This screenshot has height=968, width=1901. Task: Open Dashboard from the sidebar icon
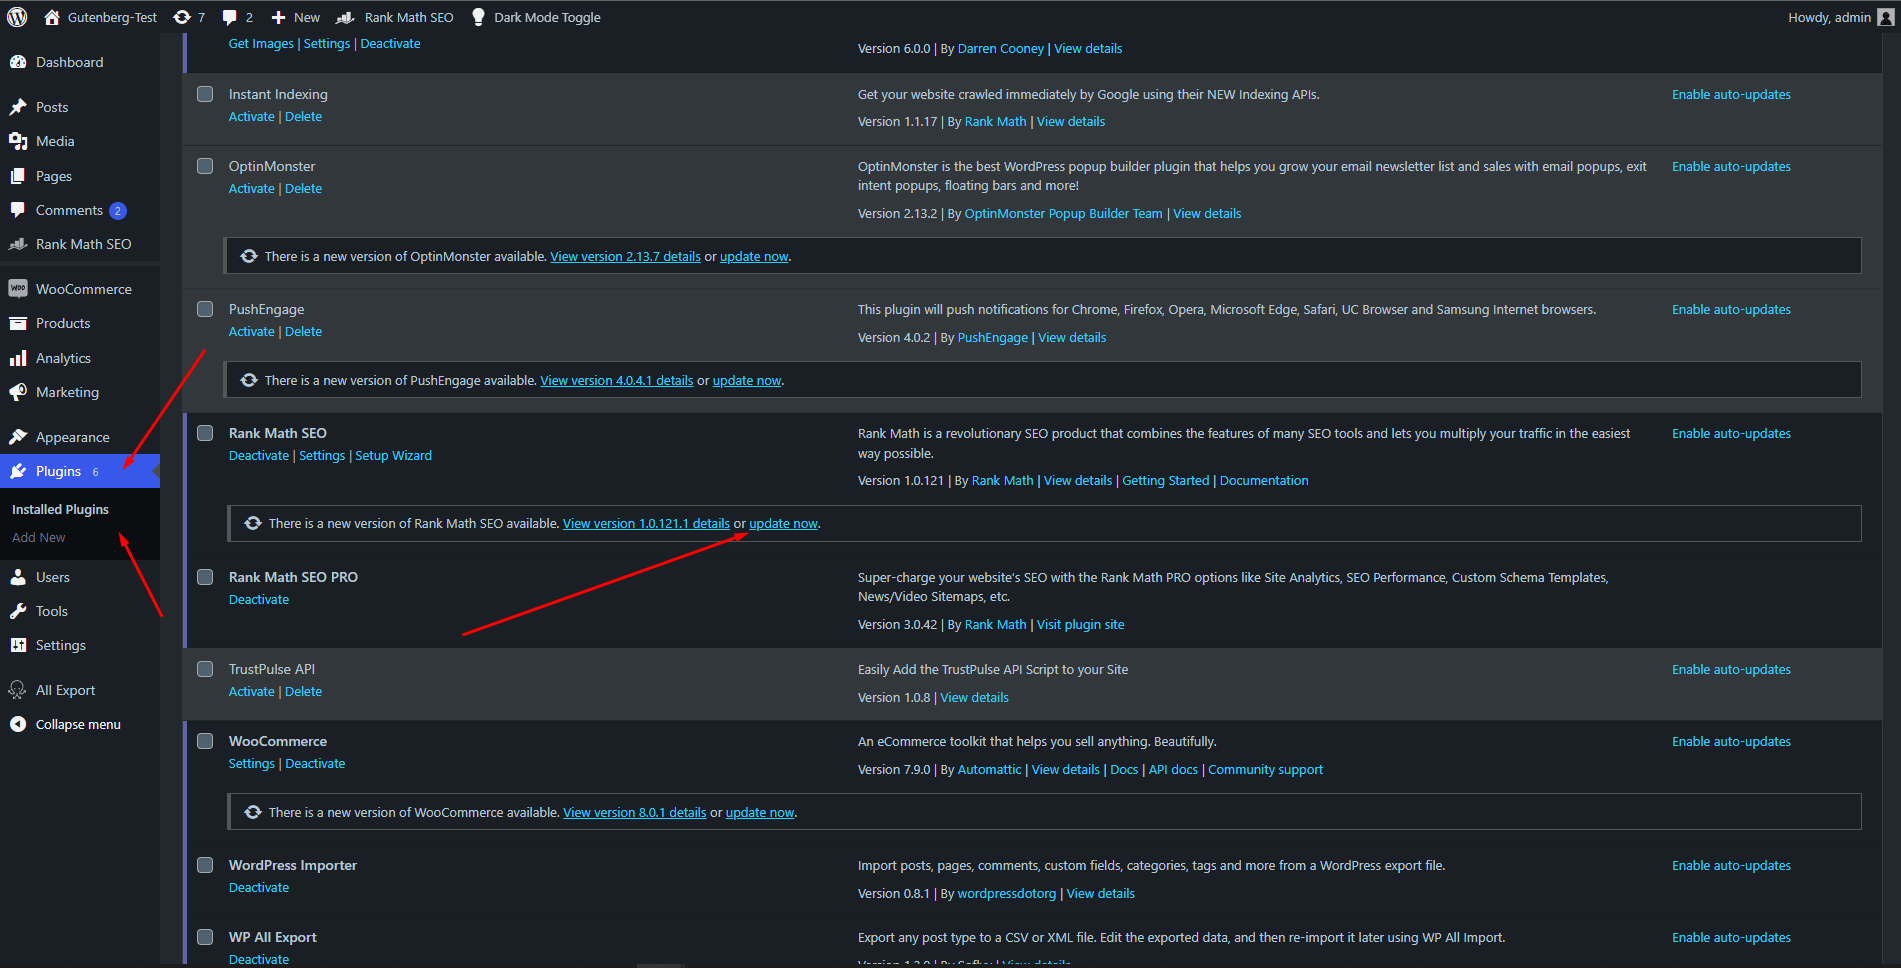[18, 62]
